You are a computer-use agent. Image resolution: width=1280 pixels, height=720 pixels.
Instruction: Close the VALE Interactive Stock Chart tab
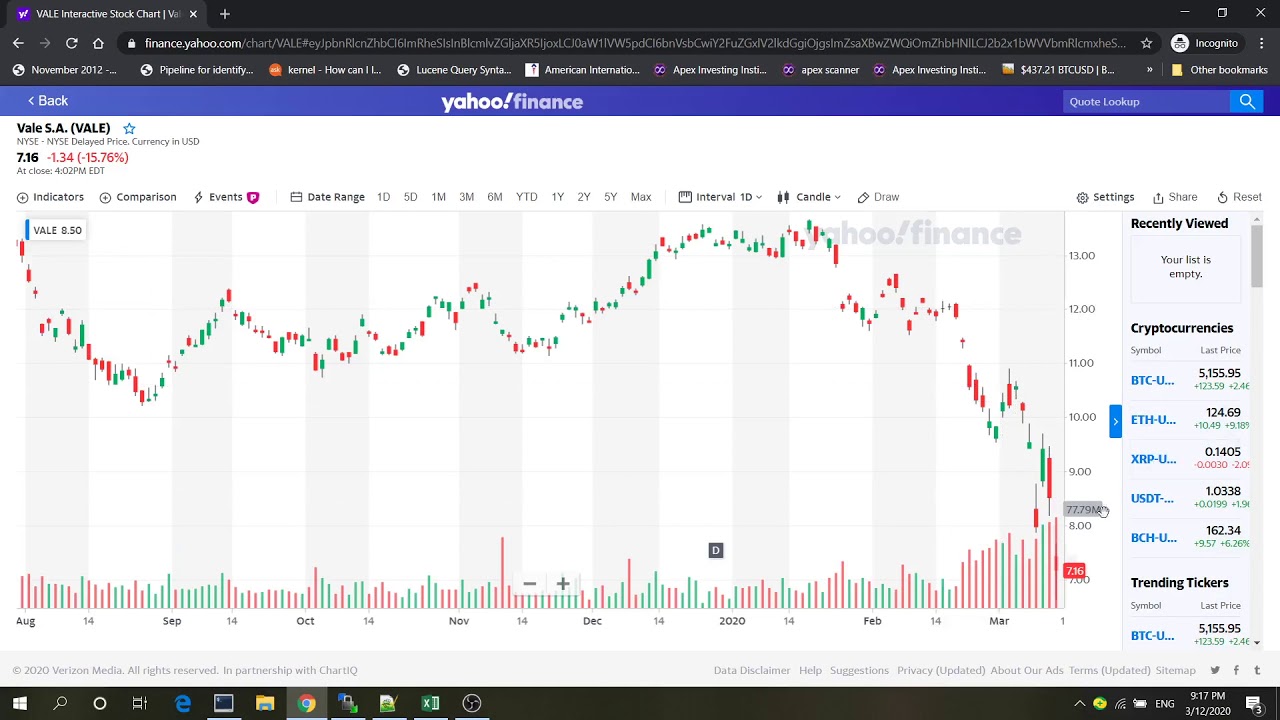(193, 14)
